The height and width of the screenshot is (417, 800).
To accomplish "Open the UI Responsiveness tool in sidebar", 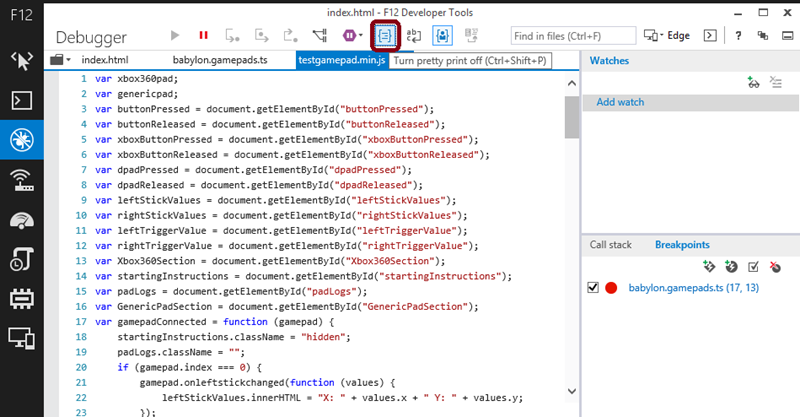I will (x=22, y=259).
